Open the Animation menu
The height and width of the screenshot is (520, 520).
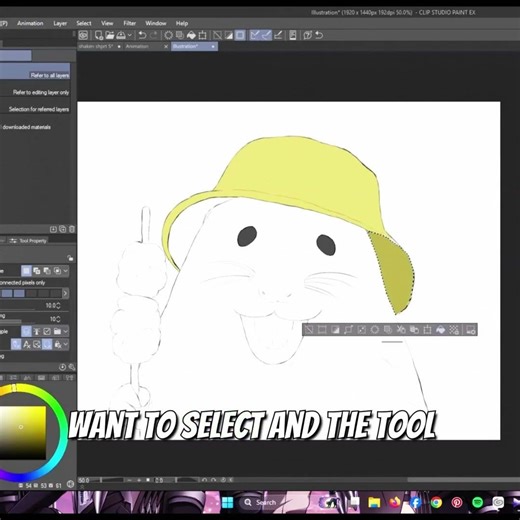click(x=30, y=23)
